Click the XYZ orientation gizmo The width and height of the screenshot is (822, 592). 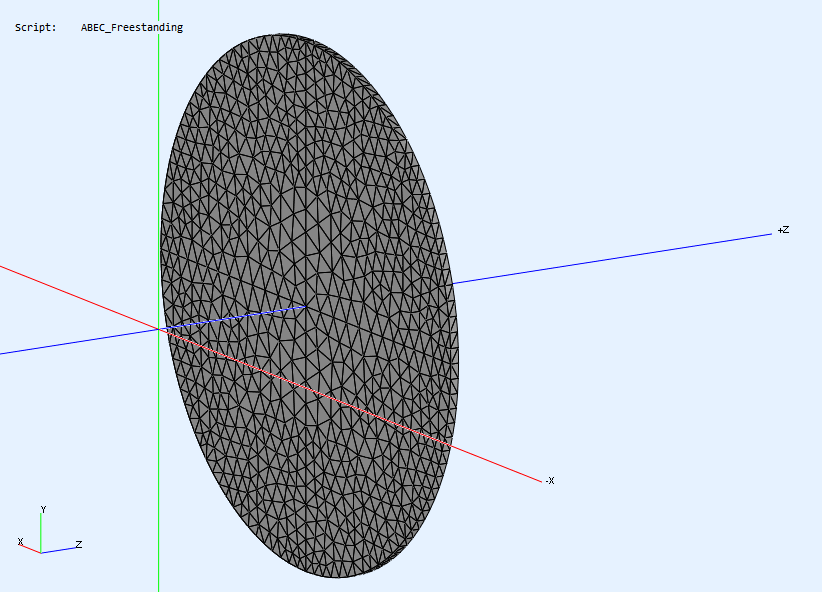tap(50, 530)
